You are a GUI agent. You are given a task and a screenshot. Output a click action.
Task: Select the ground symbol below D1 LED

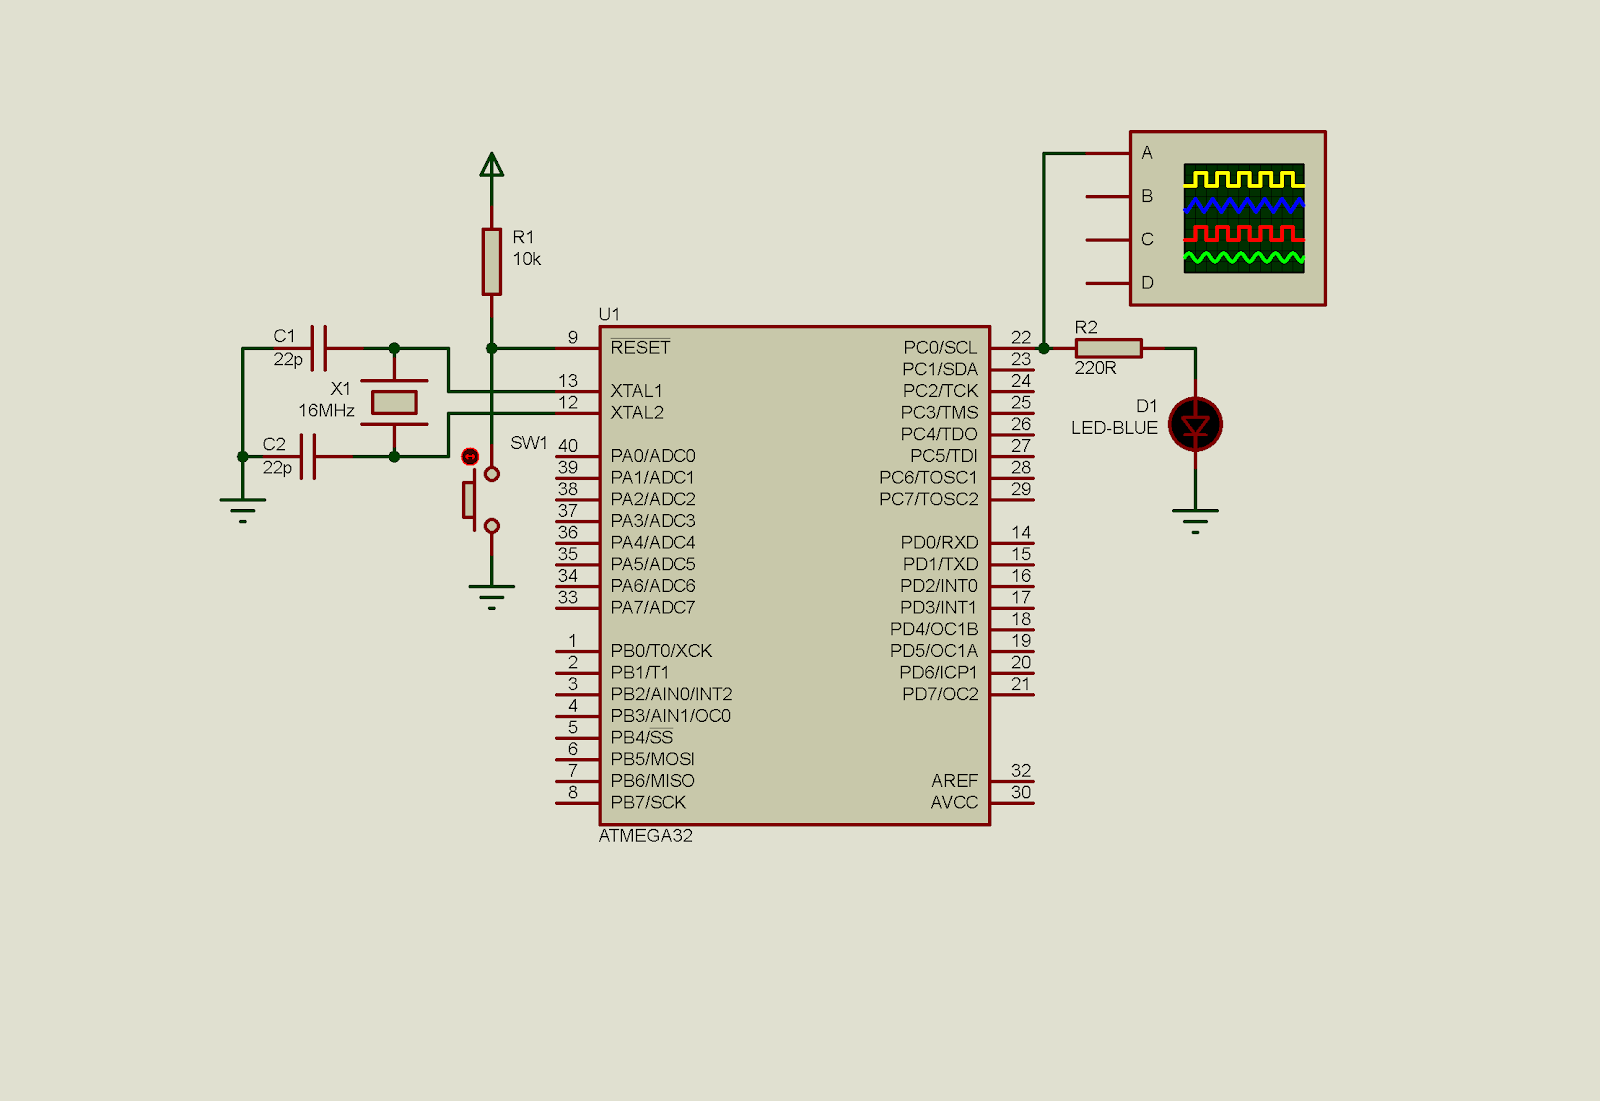point(1195,522)
